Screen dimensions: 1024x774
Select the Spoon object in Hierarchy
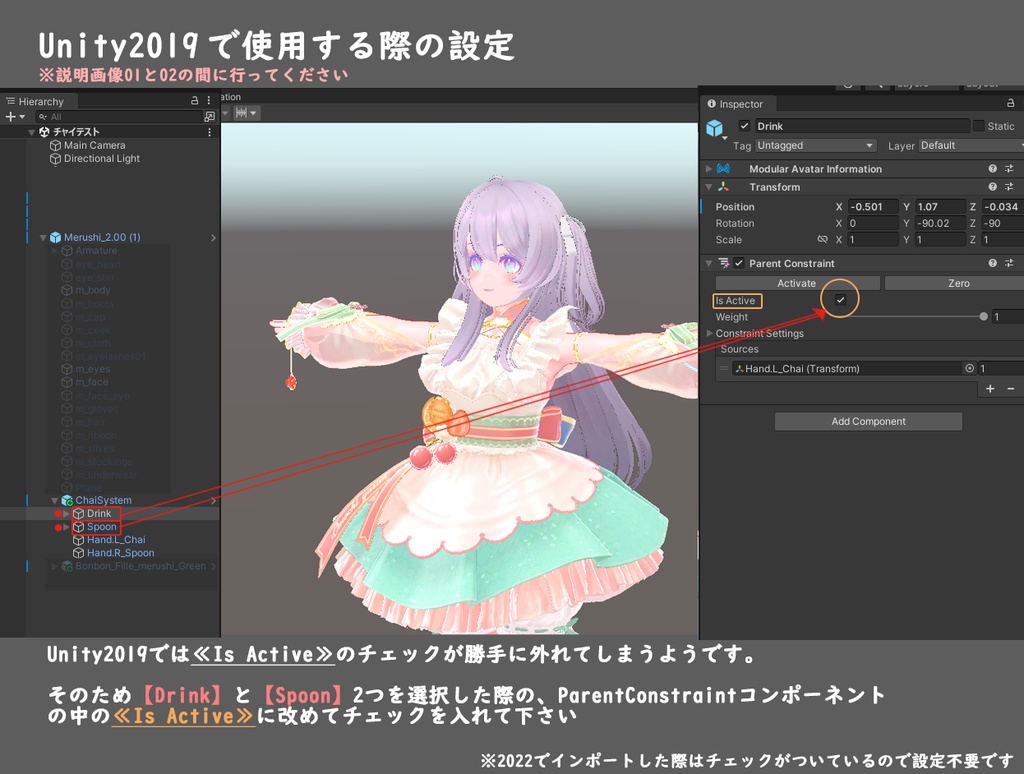(101, 527)
